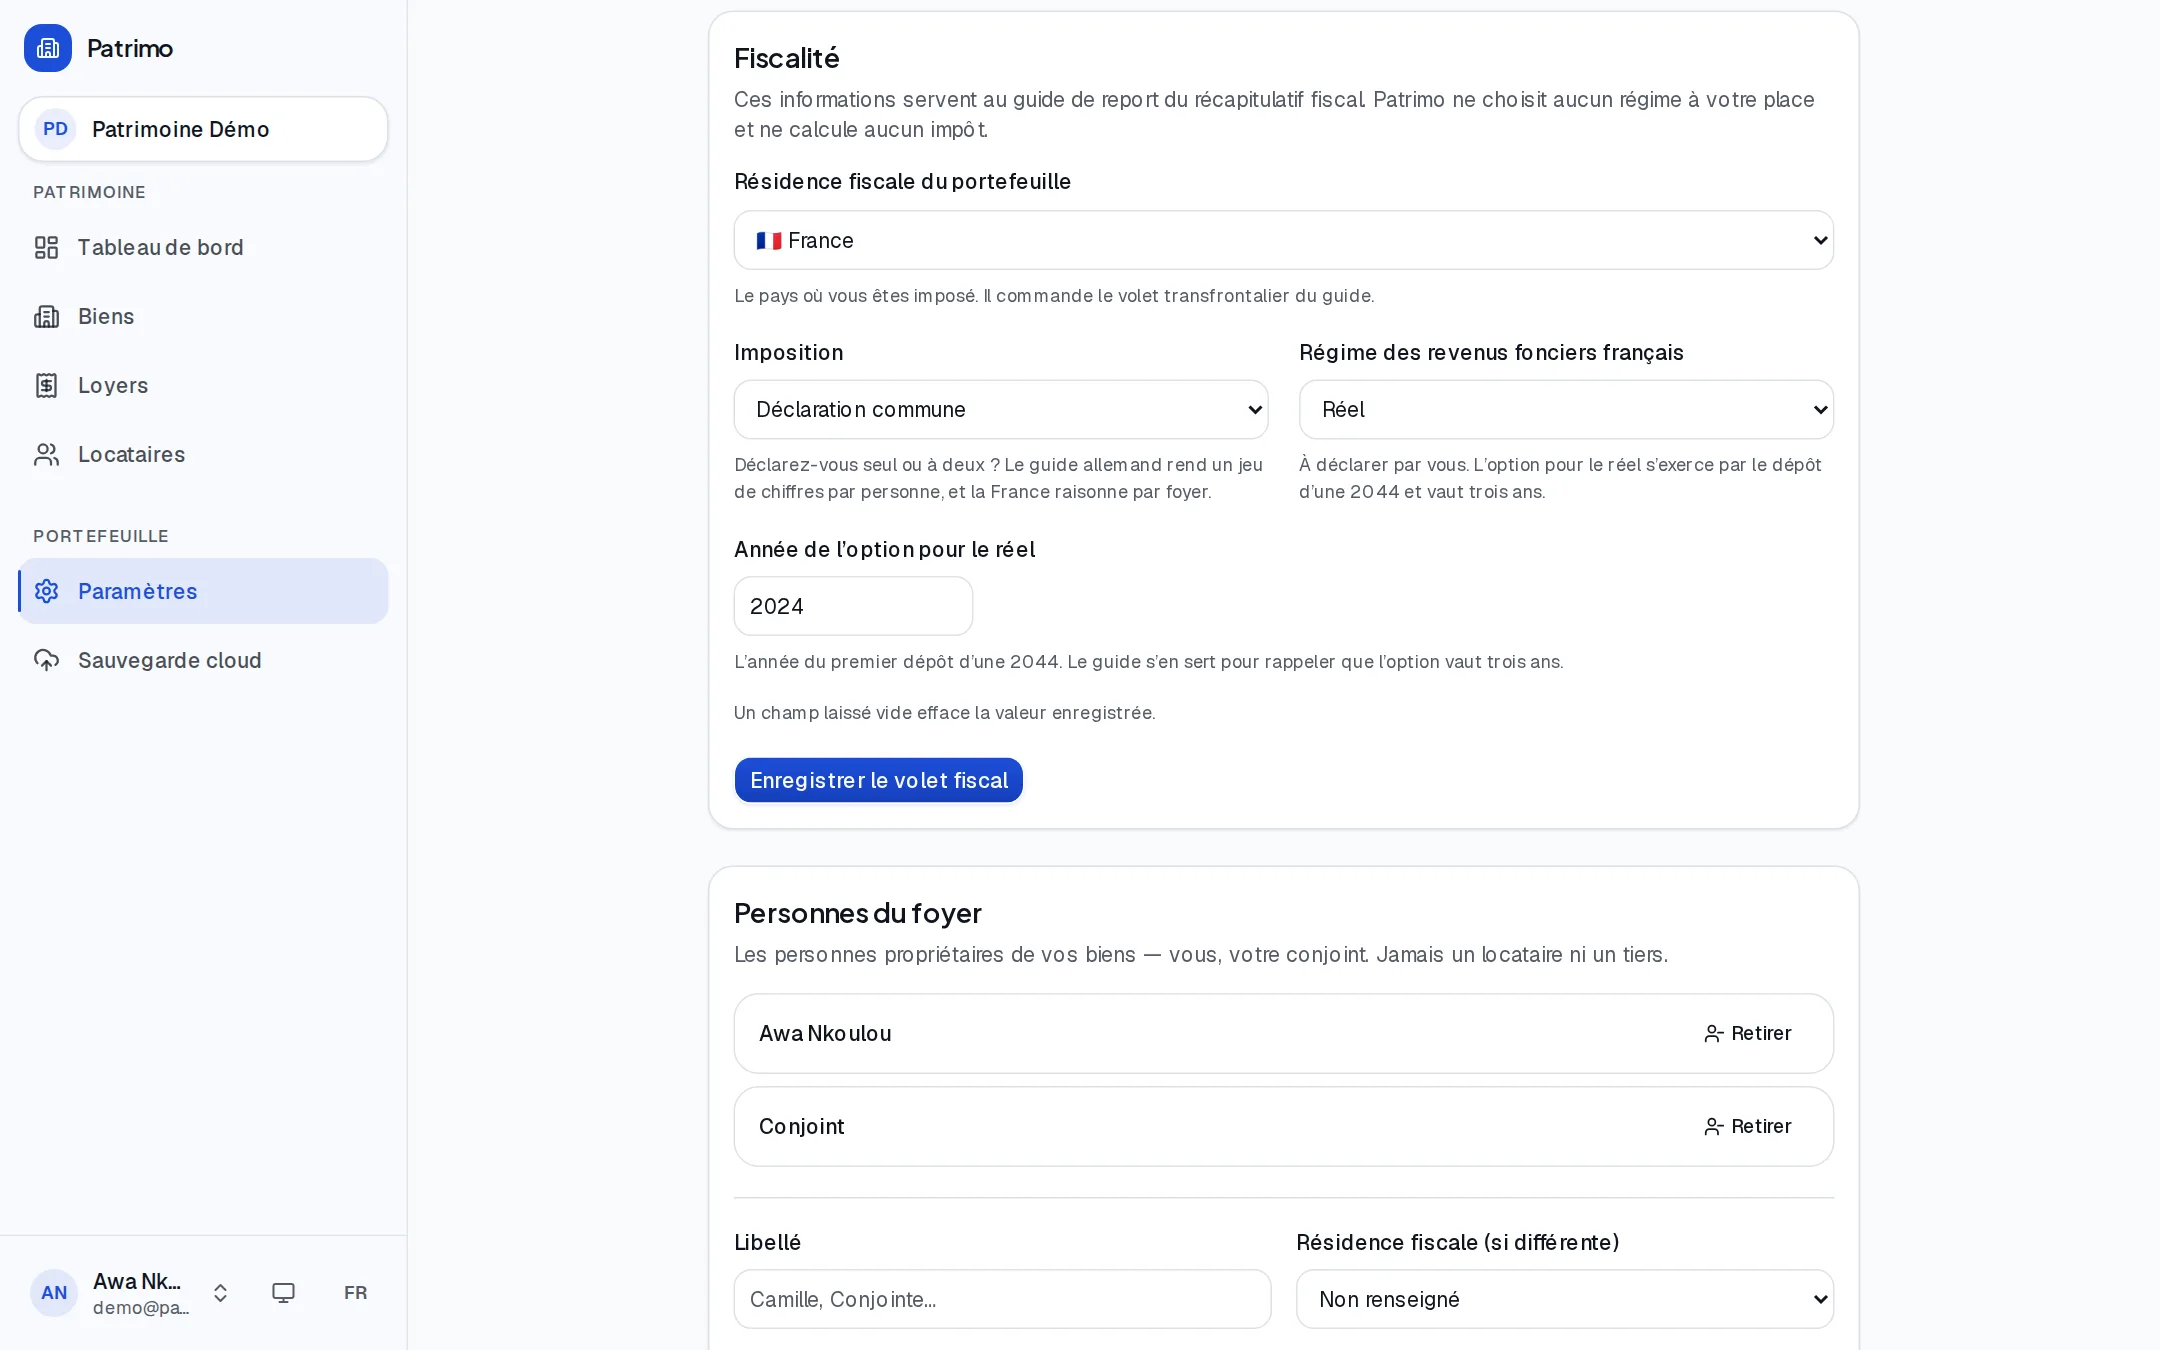Click the Biens building icon

pos(46,316)
